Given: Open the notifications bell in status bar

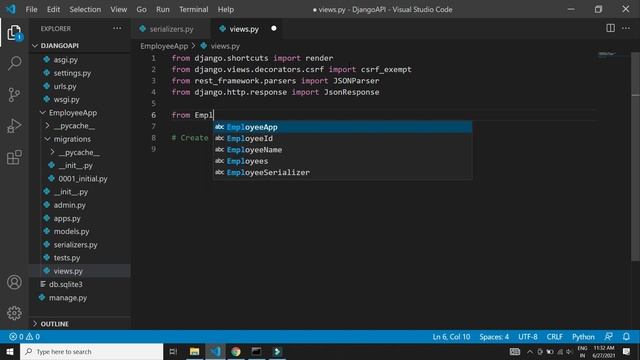Looking at the screenshot, I should [626, 337].
